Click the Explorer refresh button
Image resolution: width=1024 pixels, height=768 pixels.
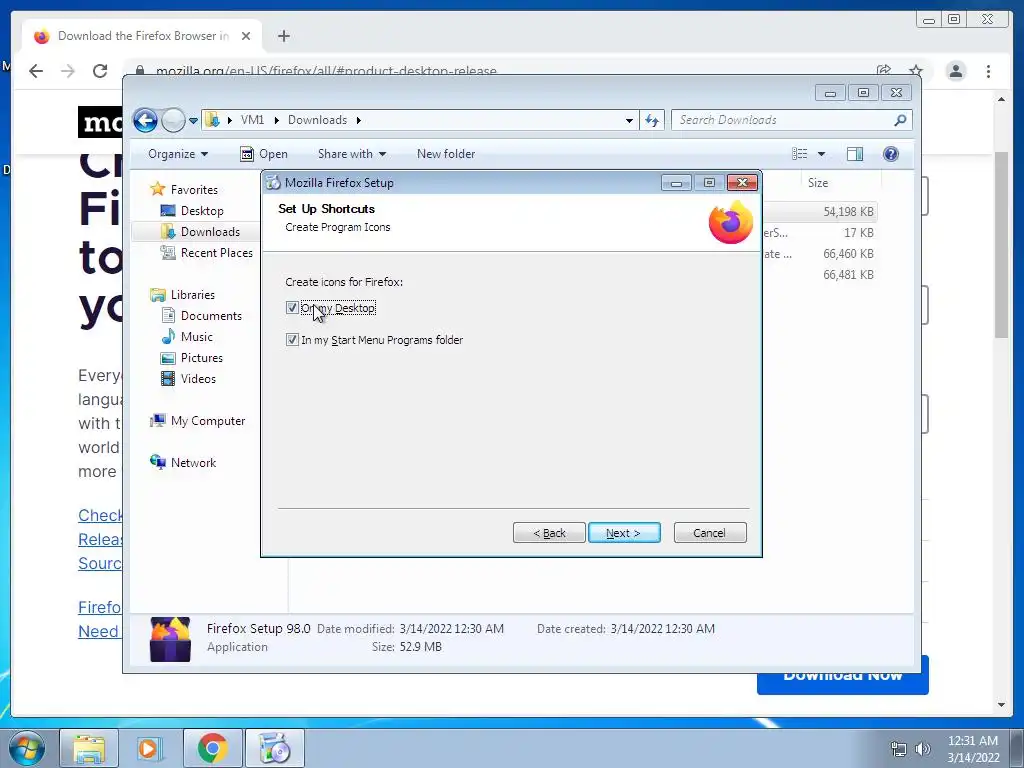[652, 120]
